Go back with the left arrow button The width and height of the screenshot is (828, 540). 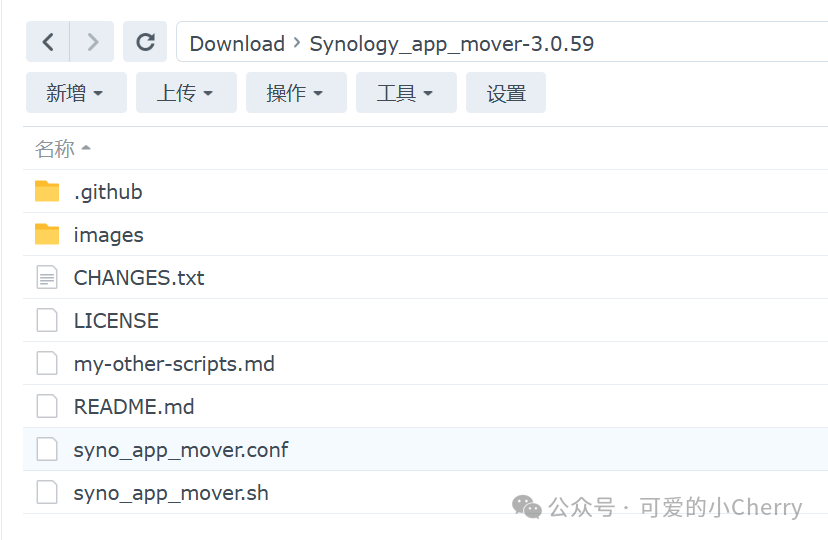pos(48,42)
